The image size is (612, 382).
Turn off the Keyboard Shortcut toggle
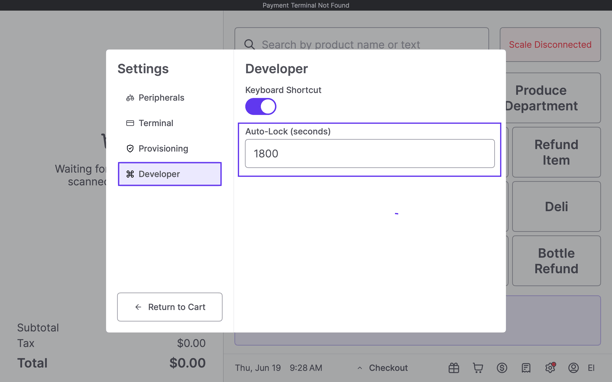tap(261, 107)
